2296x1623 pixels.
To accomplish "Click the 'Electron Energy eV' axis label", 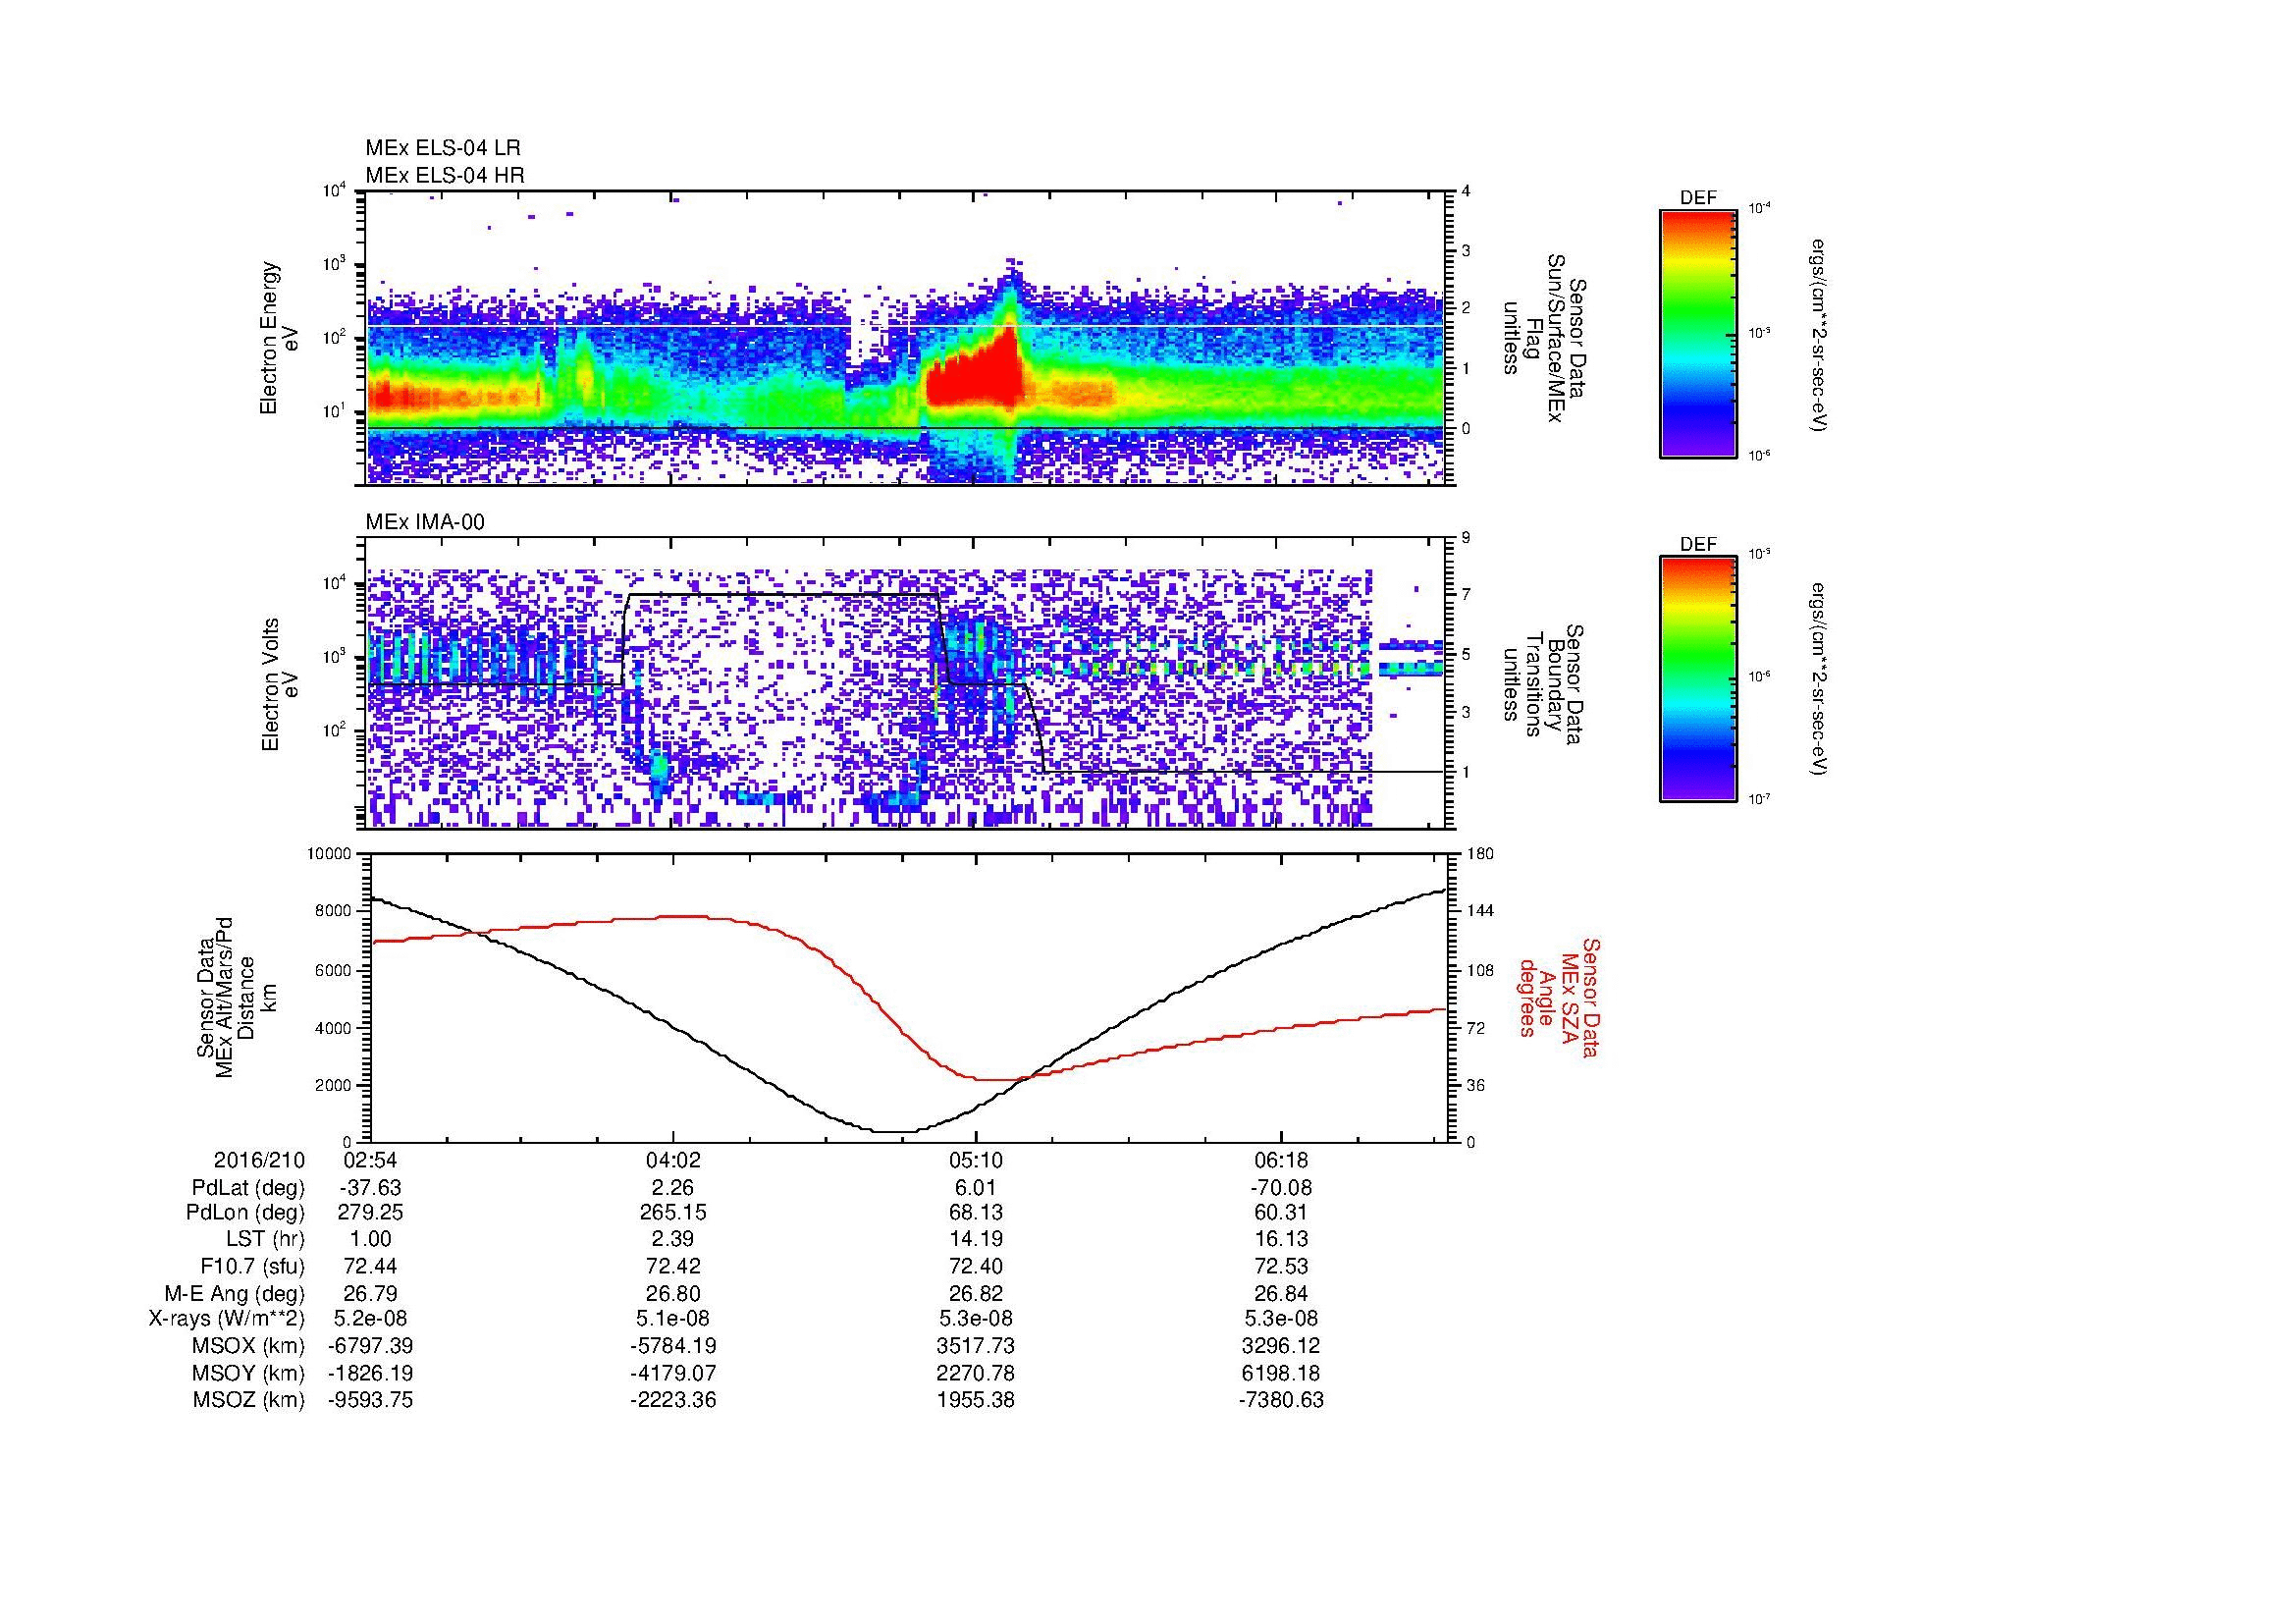I will [x=280, y=338].
